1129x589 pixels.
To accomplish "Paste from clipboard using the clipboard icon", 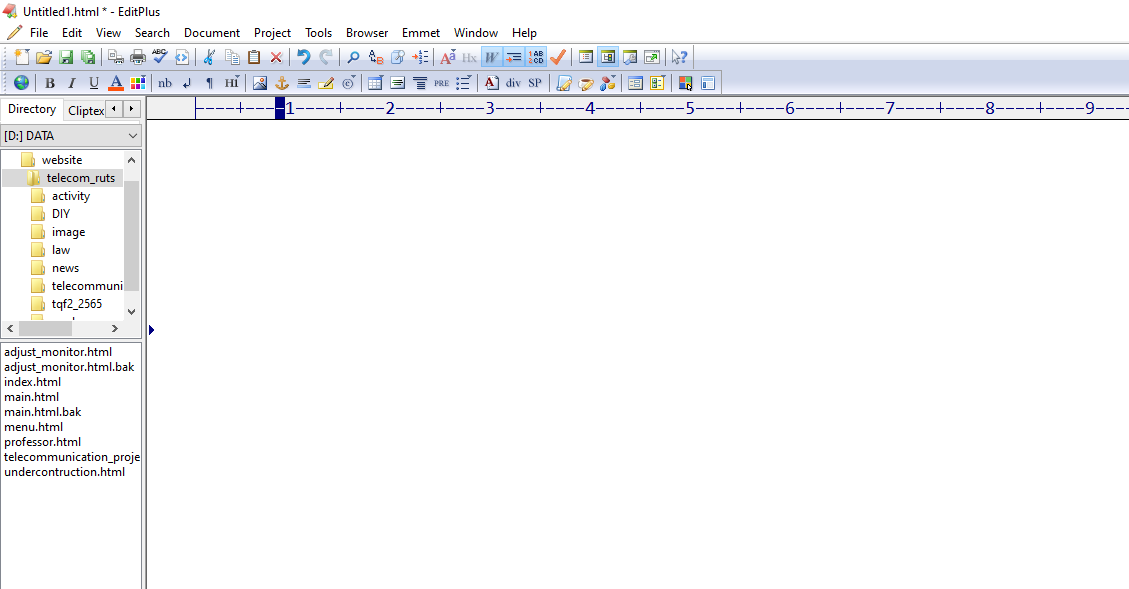I will [x=253, y=57].
